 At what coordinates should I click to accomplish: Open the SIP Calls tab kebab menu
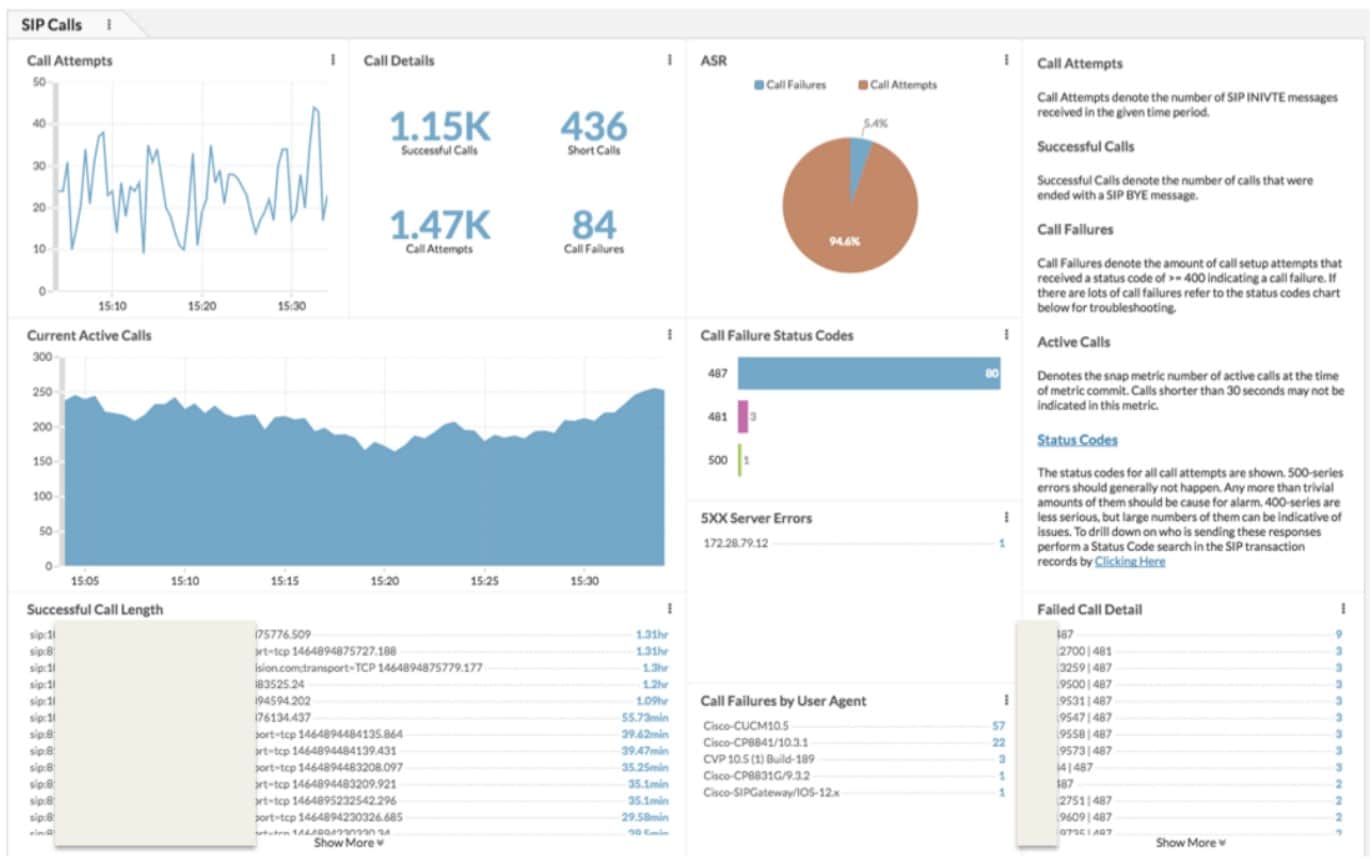pos(109,24)
